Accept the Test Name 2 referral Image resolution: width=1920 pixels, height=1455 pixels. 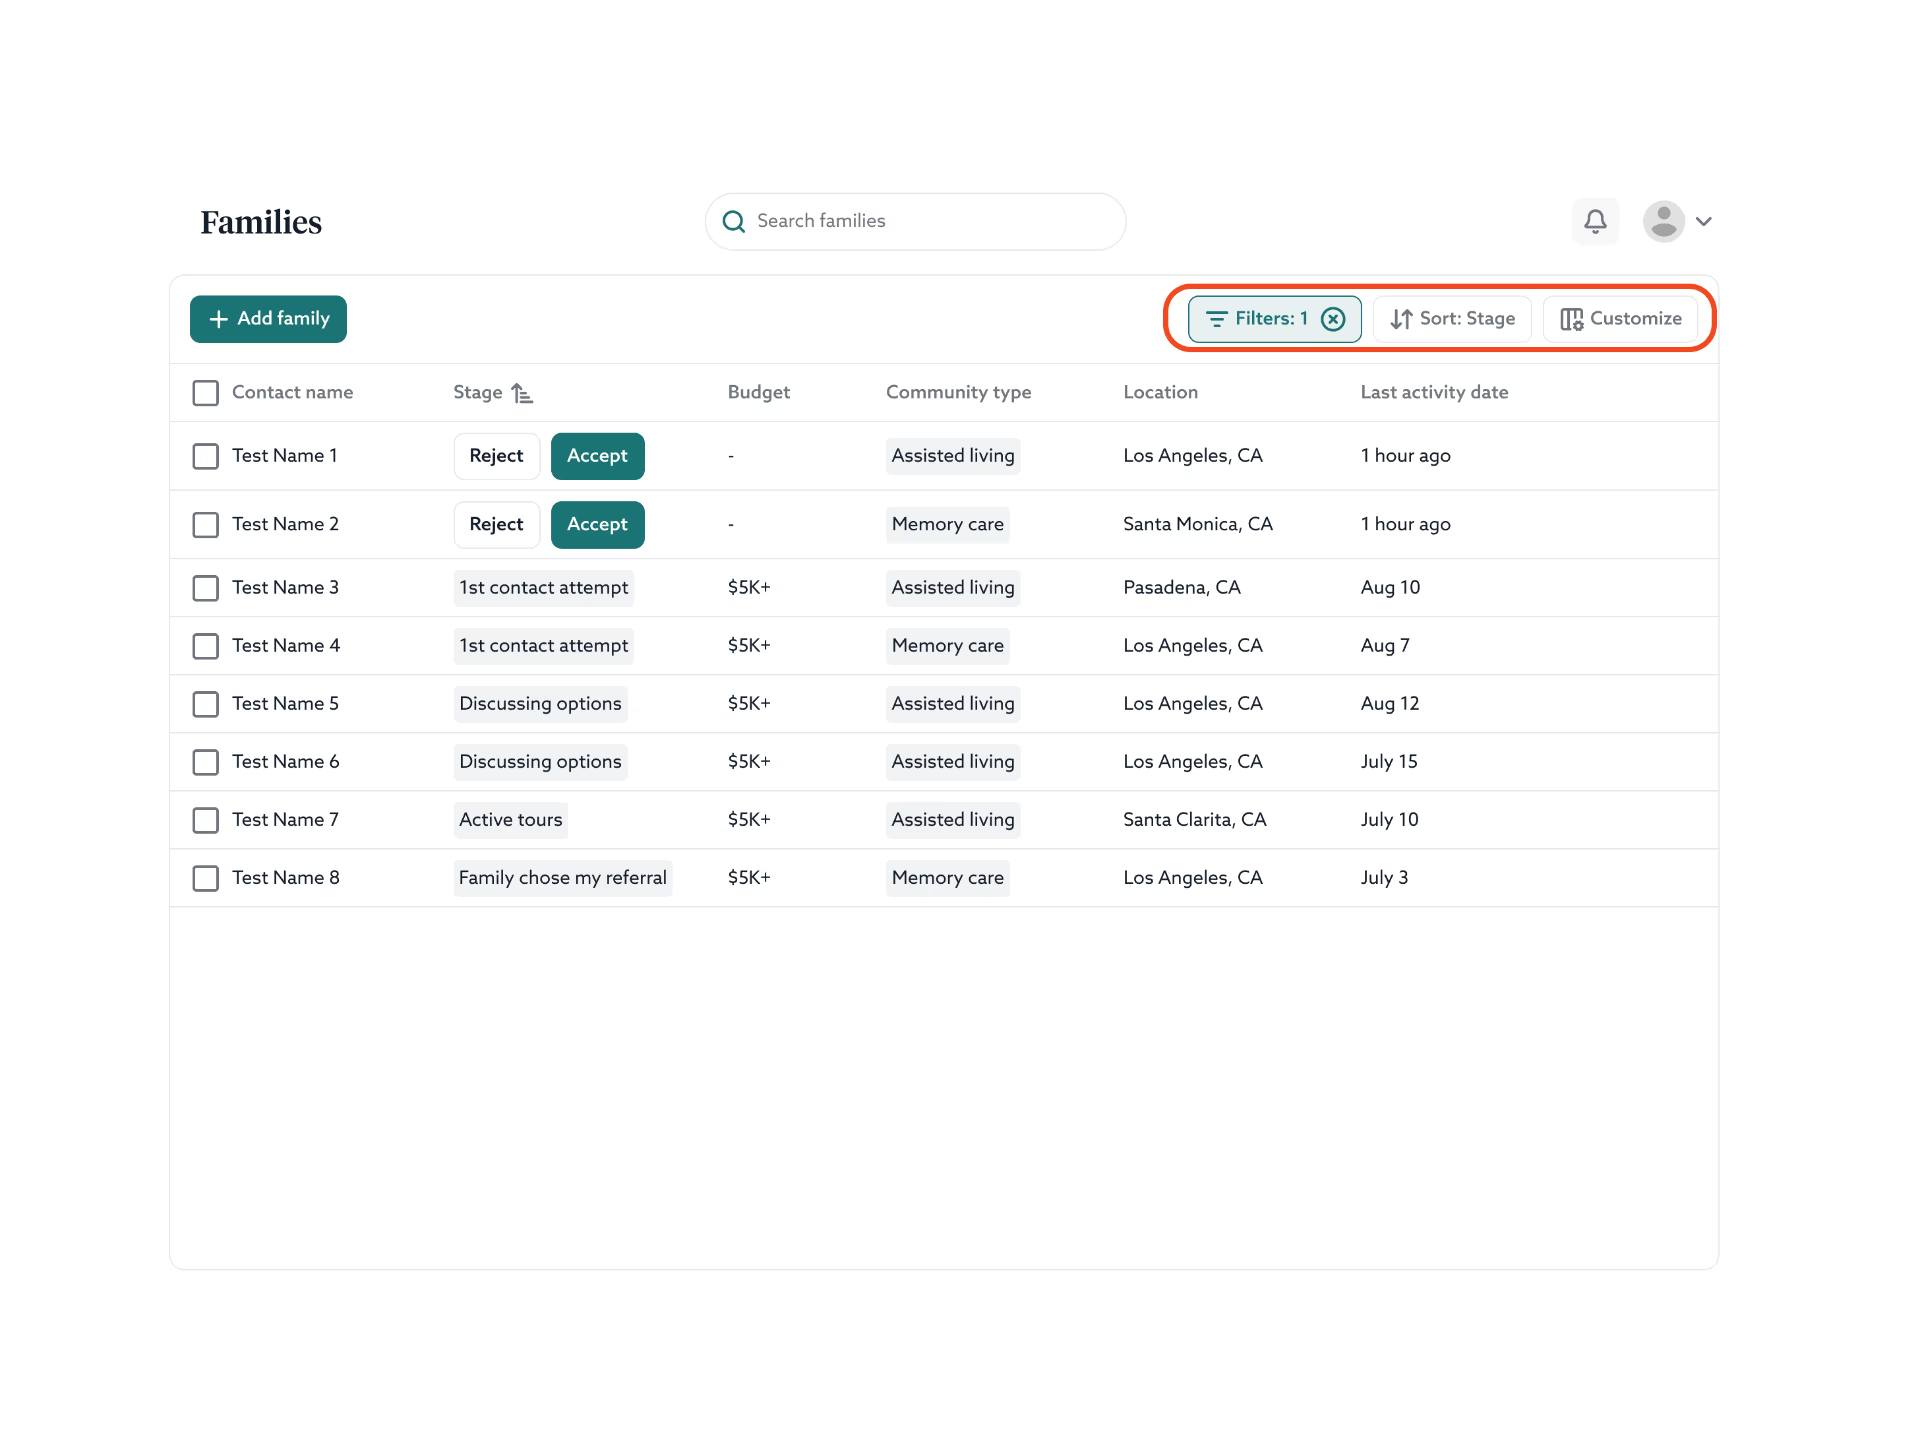598,525
